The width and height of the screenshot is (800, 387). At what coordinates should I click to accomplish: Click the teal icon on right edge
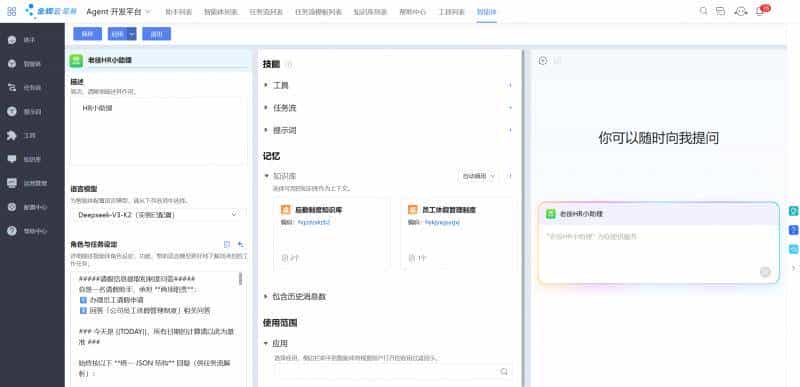point(793,211)
